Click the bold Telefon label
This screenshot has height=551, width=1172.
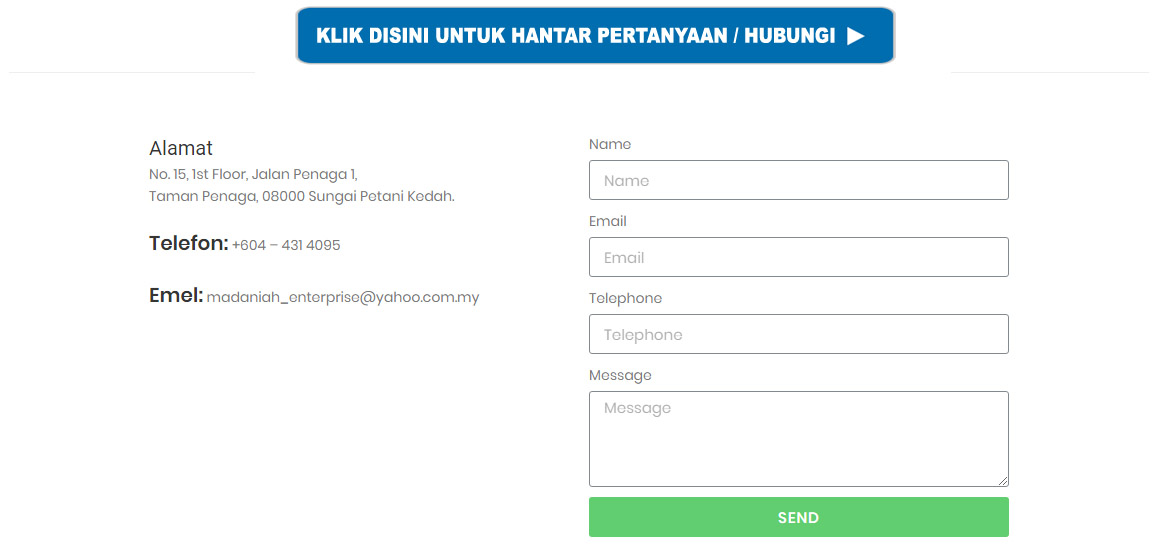(189, 243)
